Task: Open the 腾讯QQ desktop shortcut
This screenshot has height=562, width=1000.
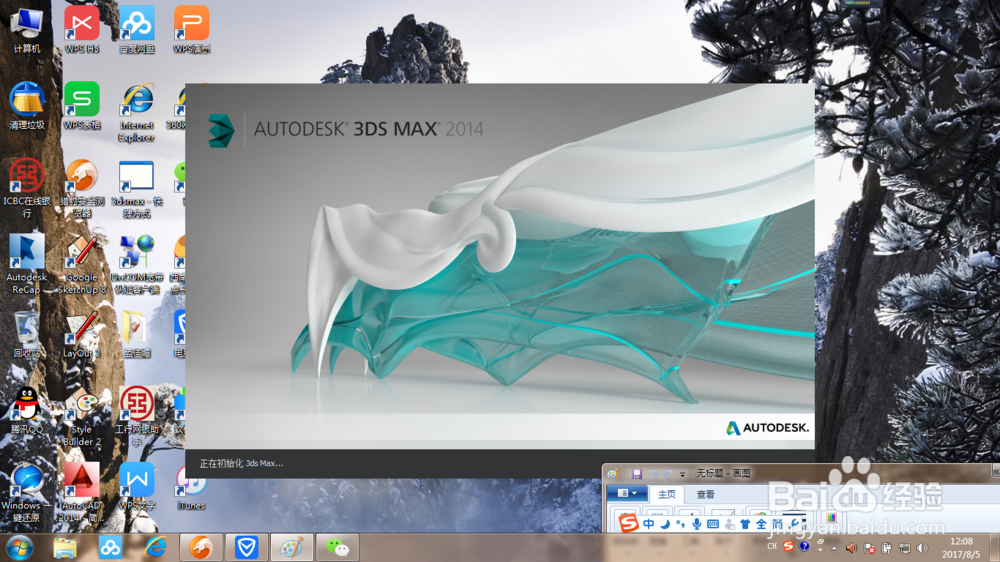Action: [27, 411]
